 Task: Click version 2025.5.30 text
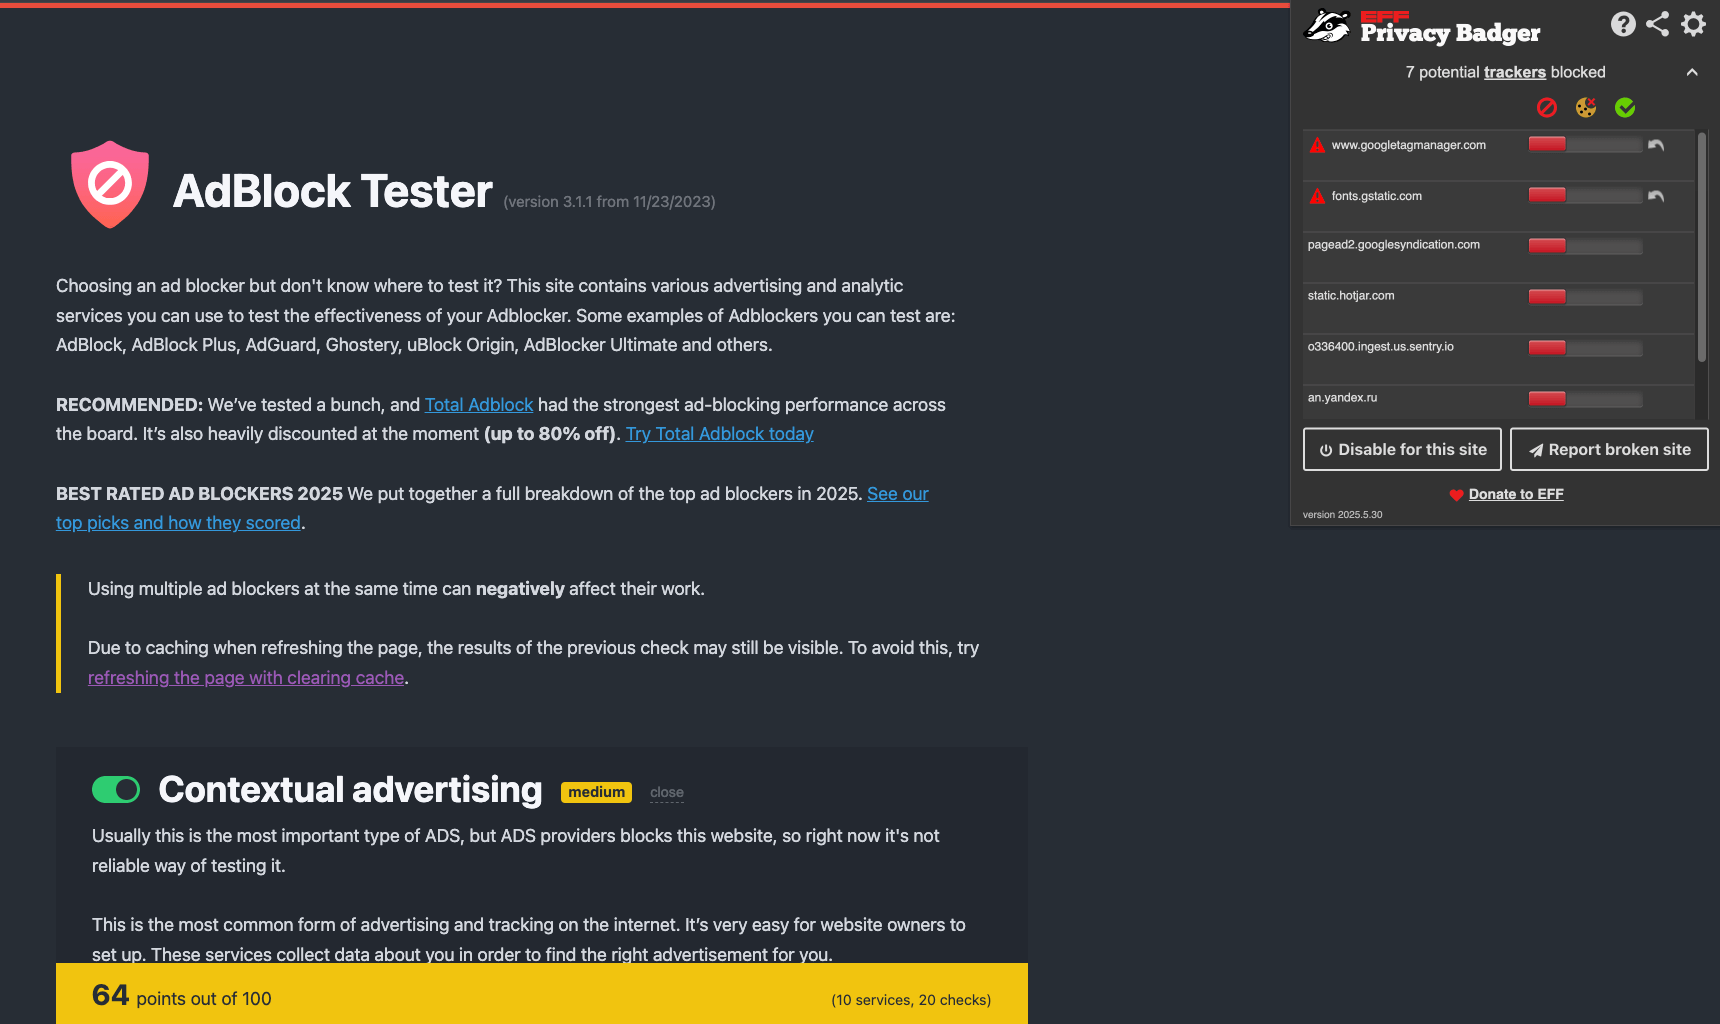coord(1343,515)
